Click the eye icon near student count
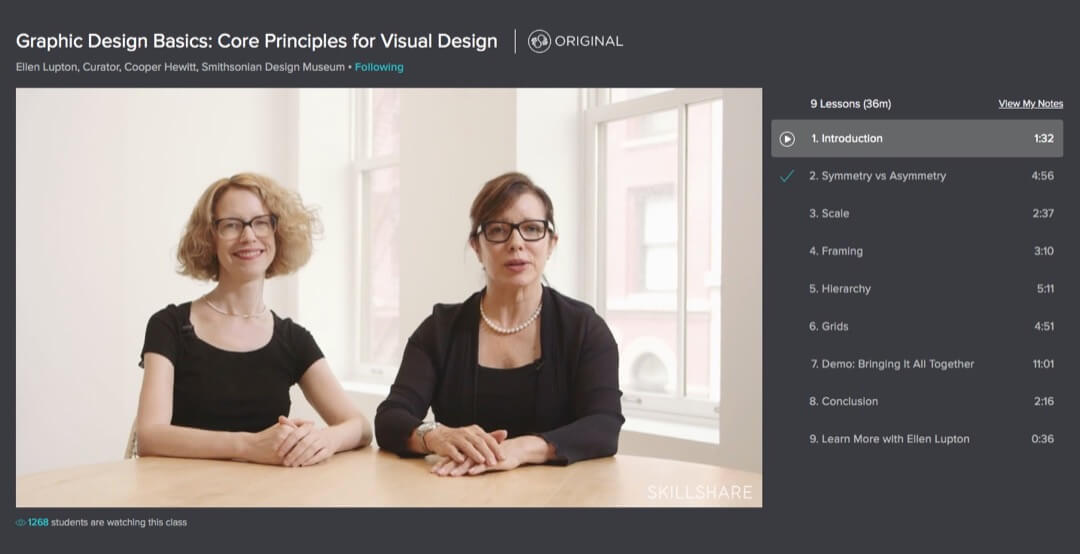The width and height of the screenshot is (1080, 554). click(21, 522)
